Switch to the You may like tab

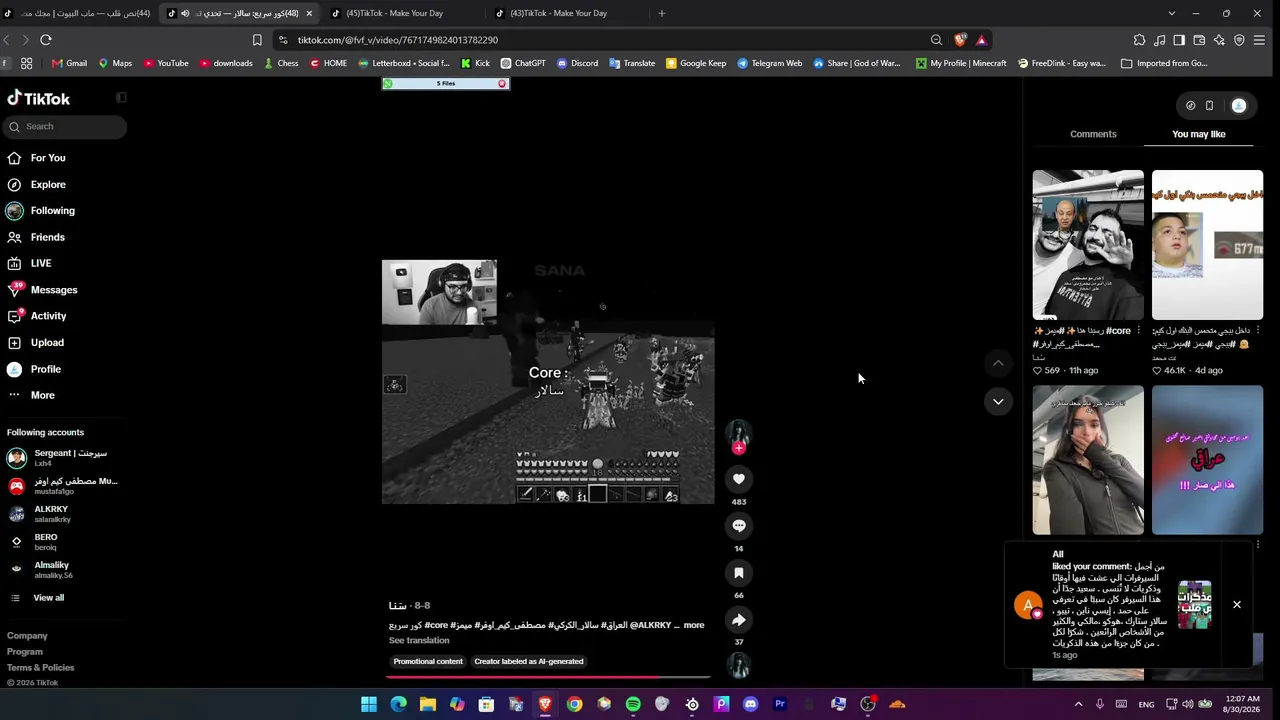[x=1198, y=134]
